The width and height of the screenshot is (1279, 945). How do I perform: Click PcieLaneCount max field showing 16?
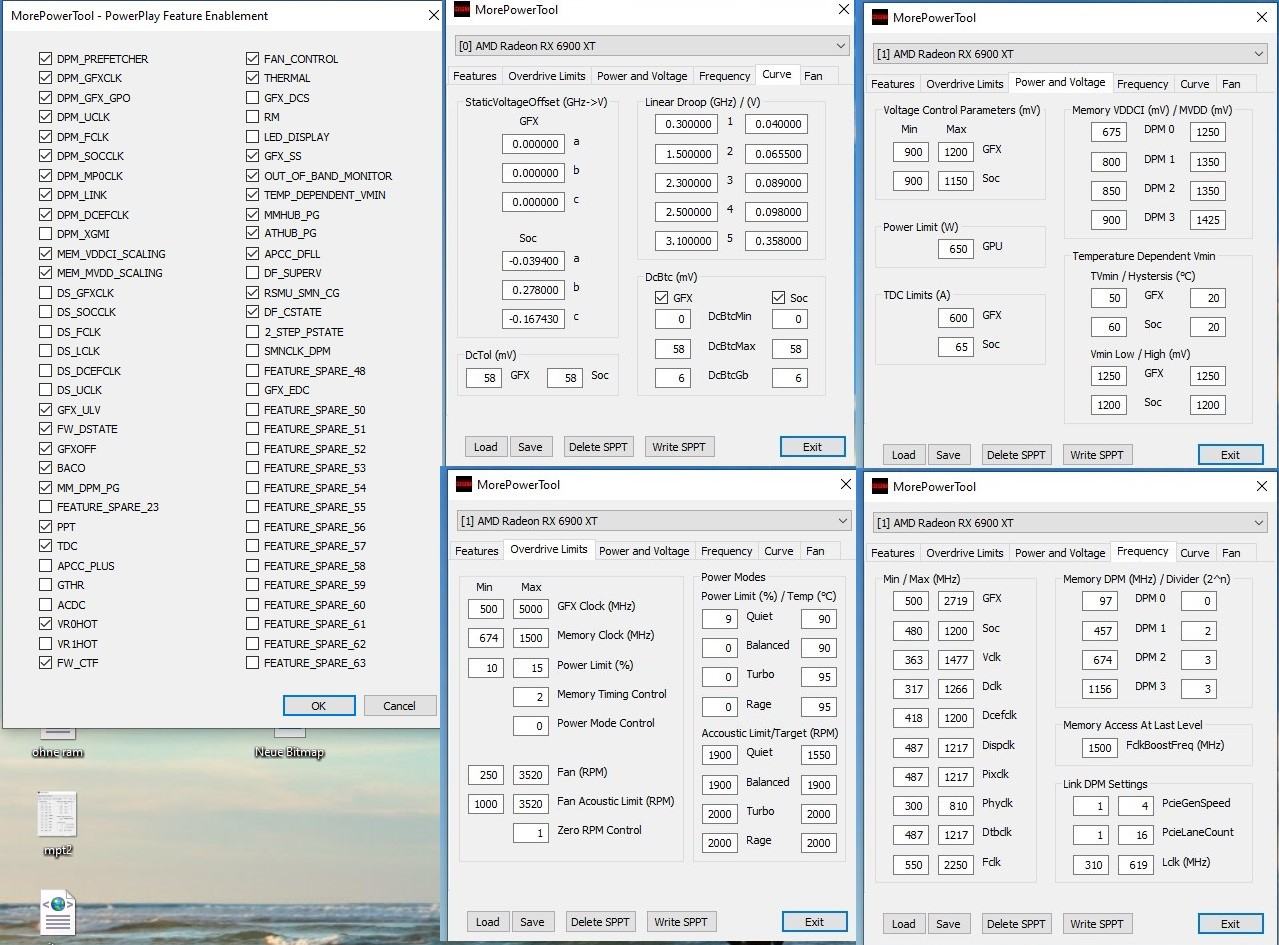click(1135, 835)
